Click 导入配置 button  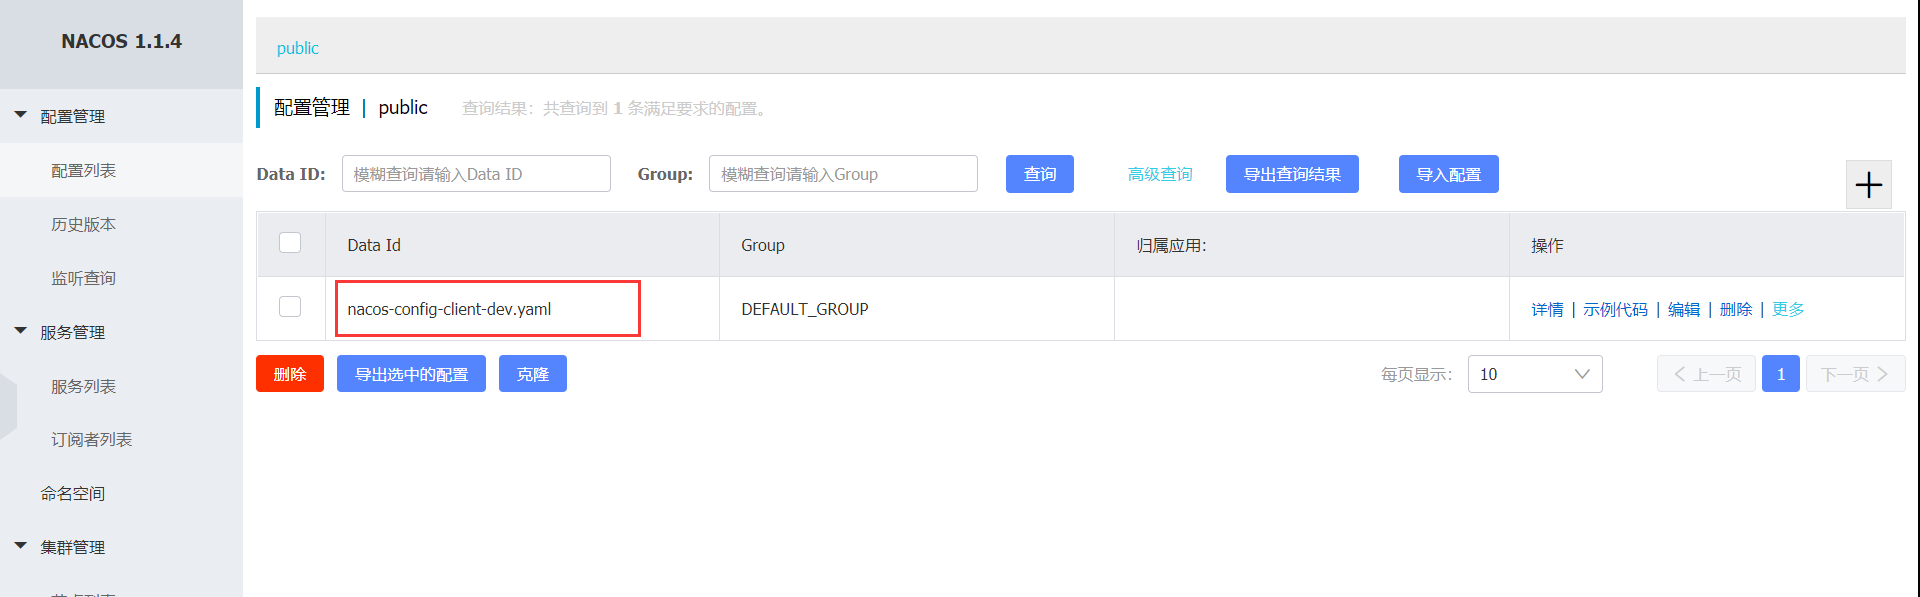point(1449,174)
